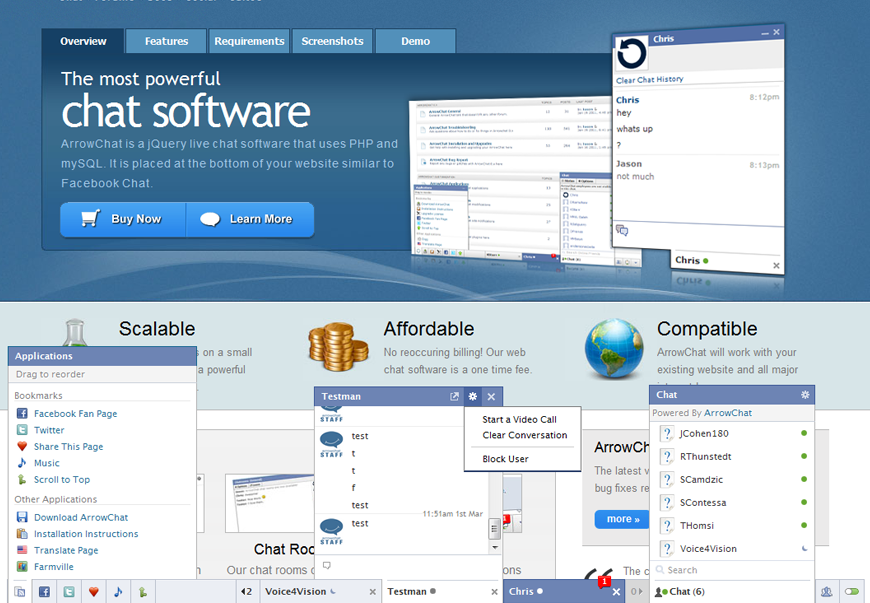Open chat with SContessa
Screen dimensions: 870x603
click(732, 503)
